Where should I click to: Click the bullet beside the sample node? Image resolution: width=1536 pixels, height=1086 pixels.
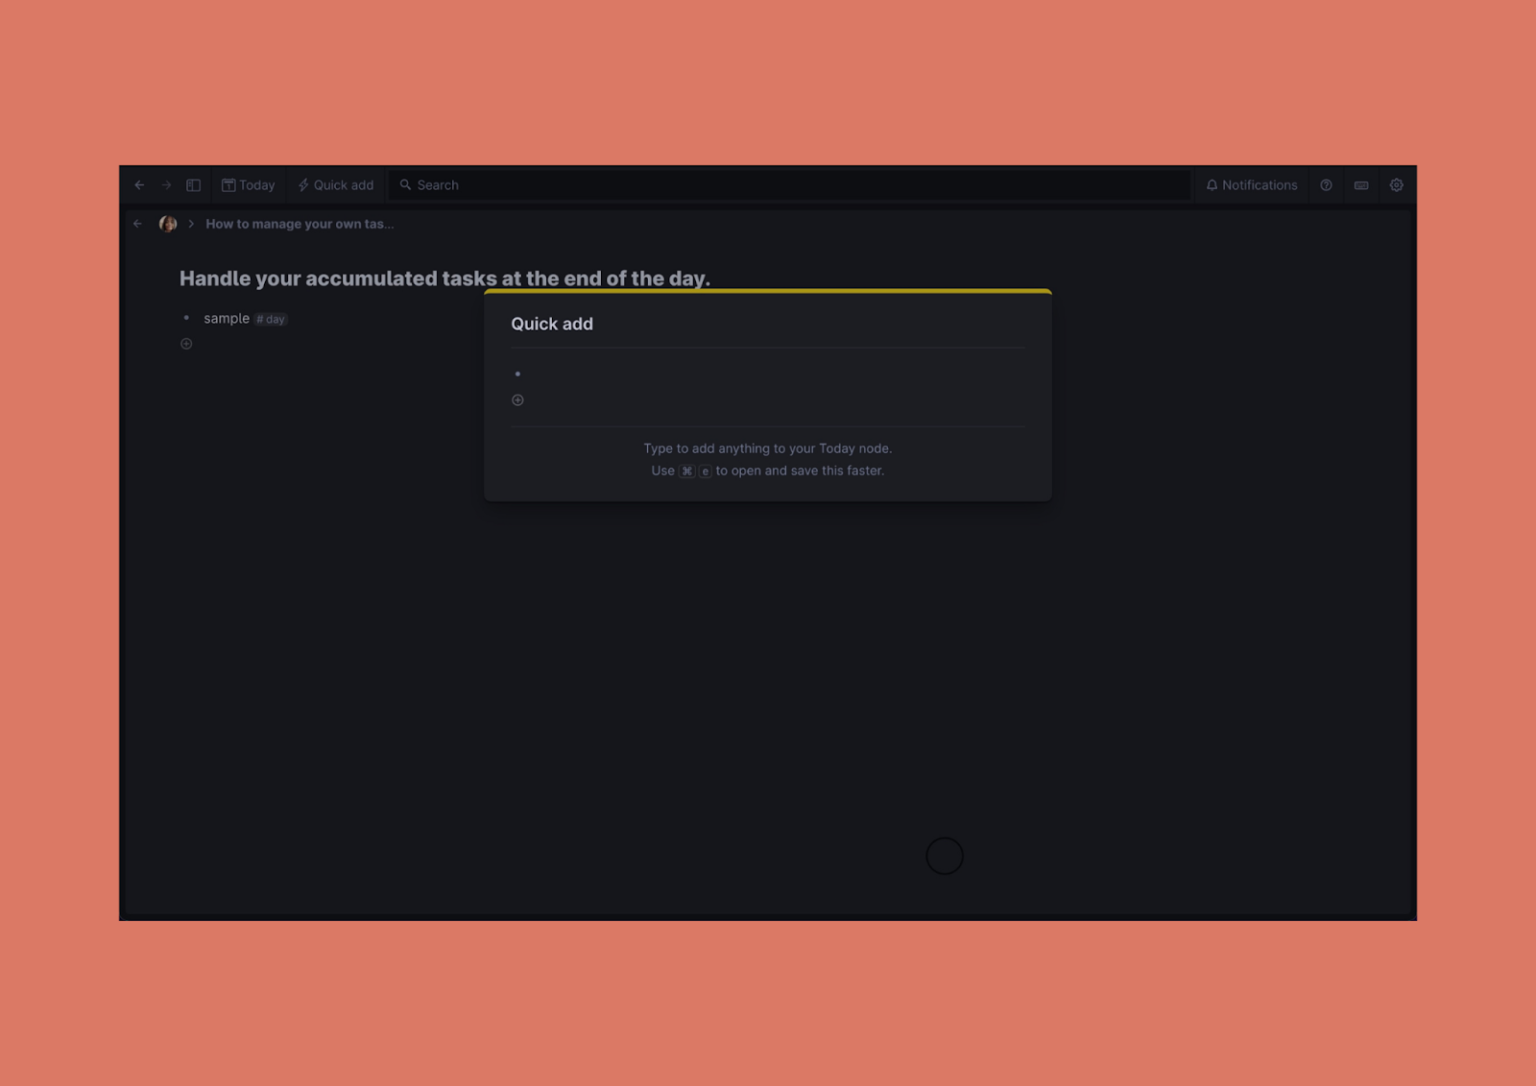point(186,318)
